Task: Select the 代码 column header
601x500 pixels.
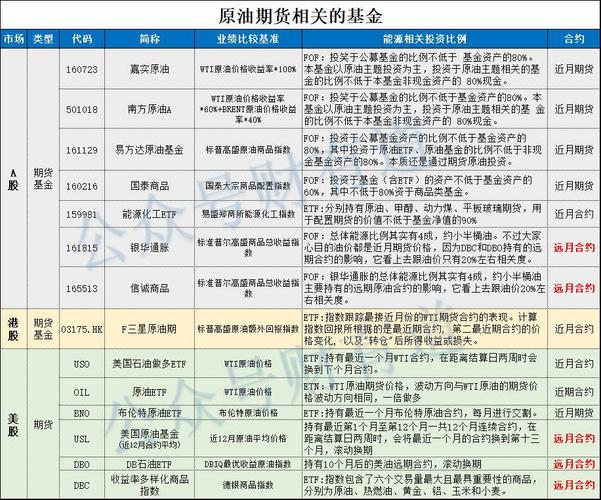Action: (82, 39)
